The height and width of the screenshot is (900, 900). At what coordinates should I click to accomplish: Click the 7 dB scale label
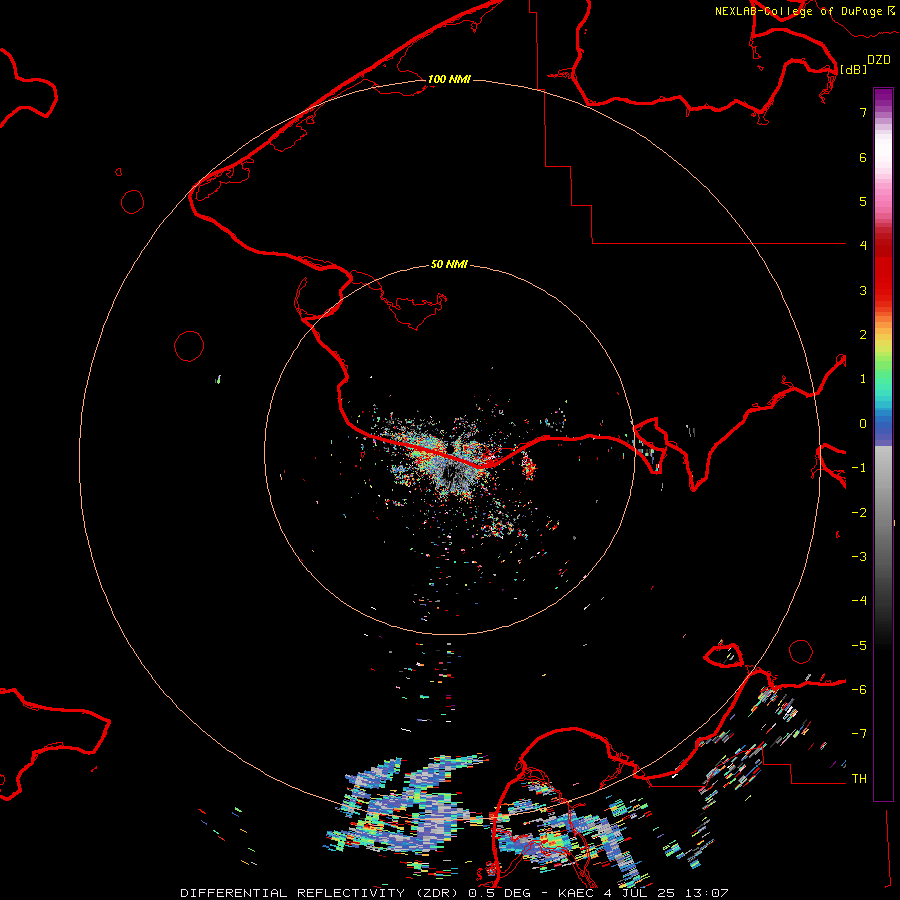(863, 112)
